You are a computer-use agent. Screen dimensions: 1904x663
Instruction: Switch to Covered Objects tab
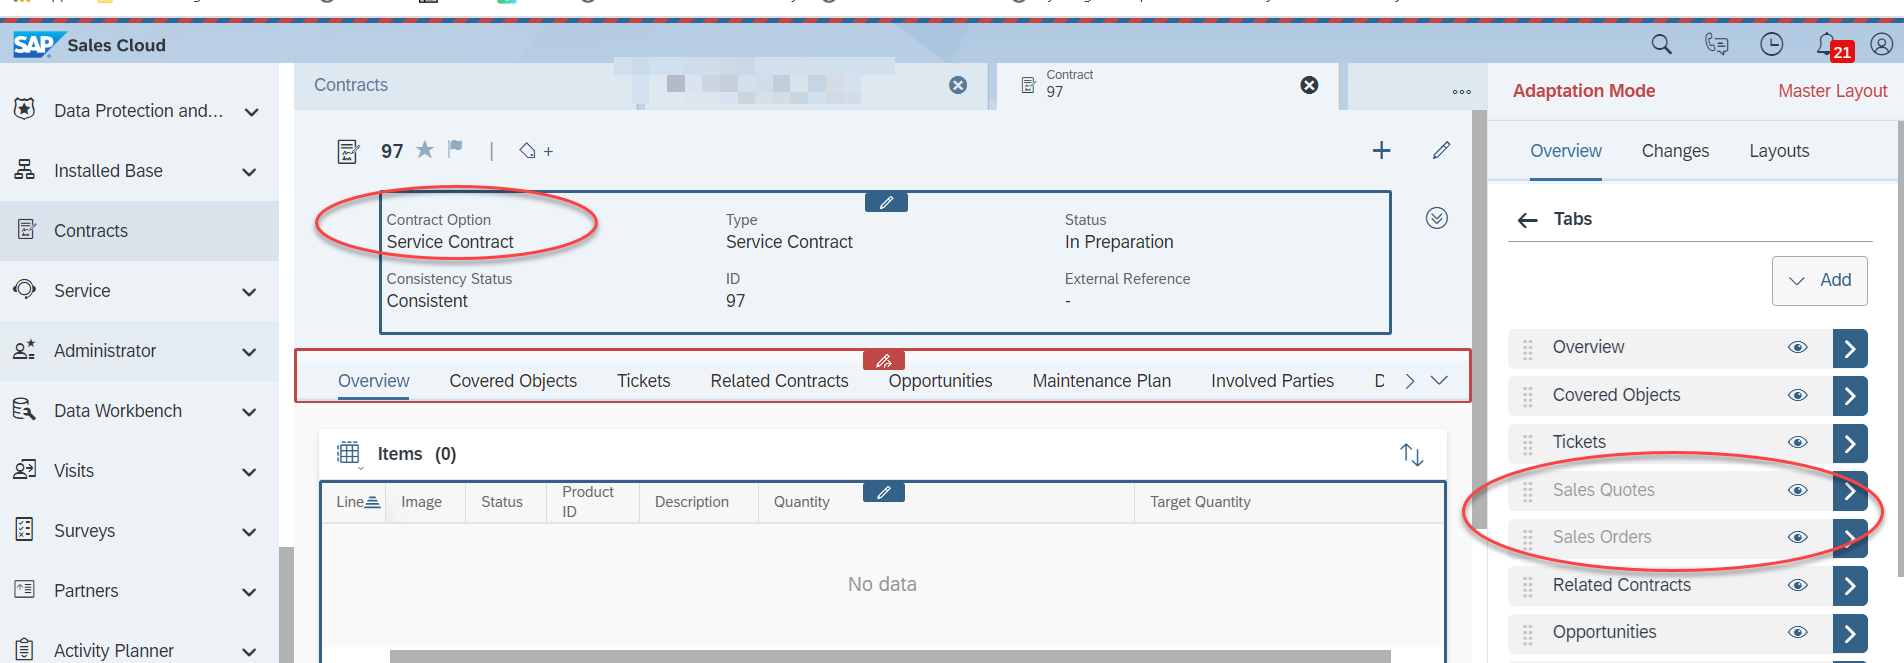pos(513,381)
